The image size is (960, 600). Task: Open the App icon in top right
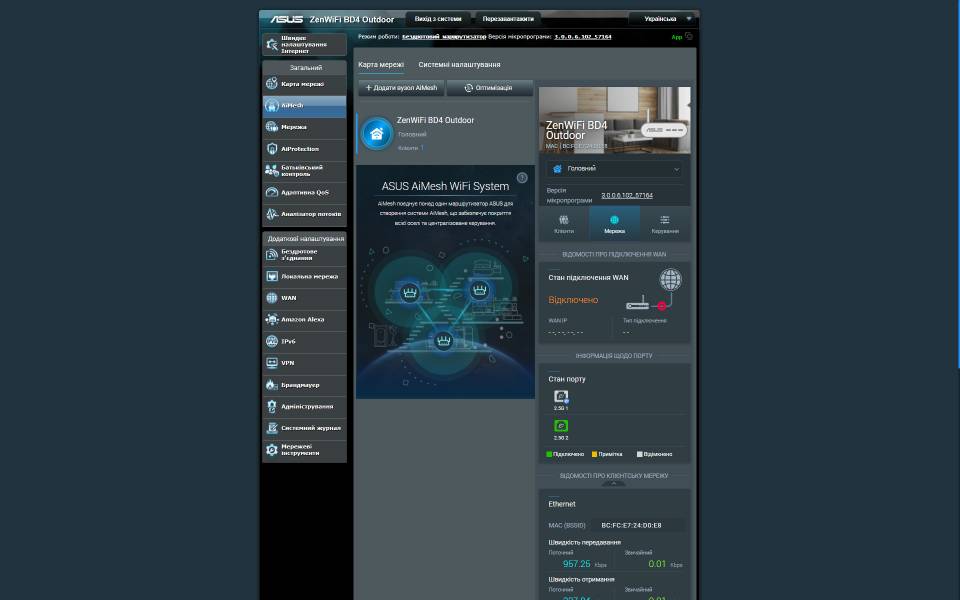681,37
